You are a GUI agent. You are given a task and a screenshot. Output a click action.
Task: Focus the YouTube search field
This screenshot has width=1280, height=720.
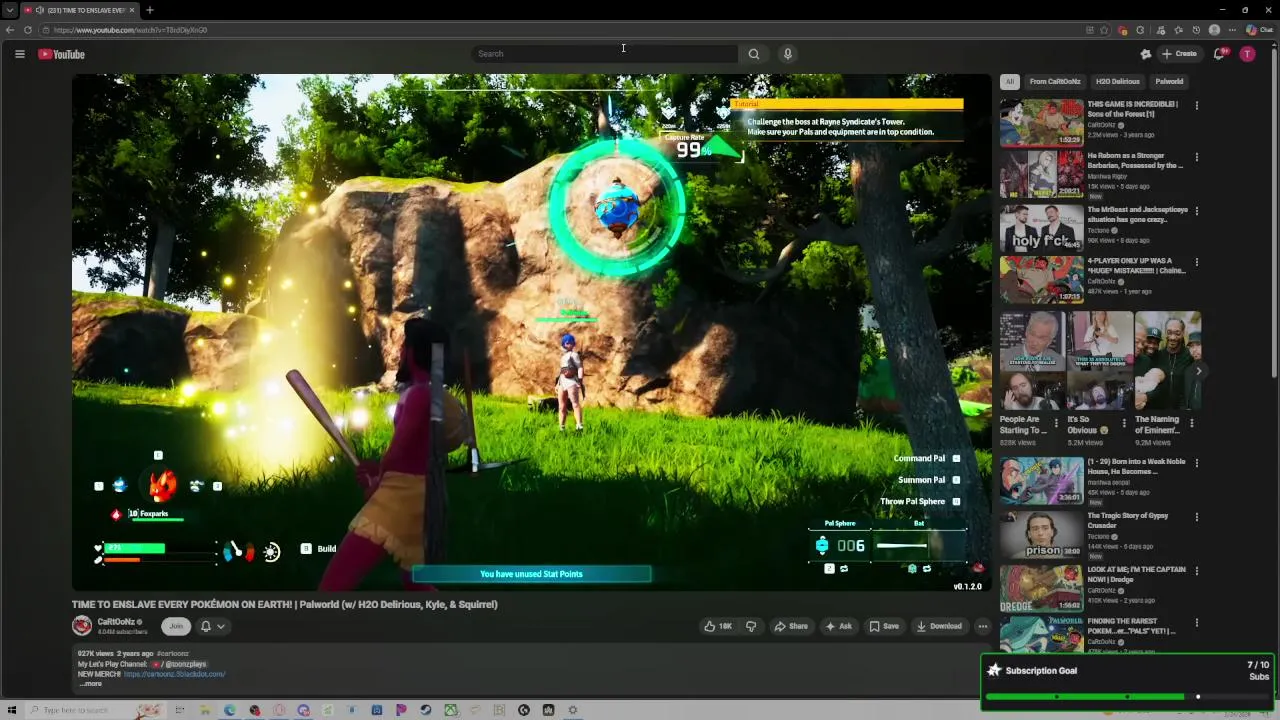tap(605, 54)
